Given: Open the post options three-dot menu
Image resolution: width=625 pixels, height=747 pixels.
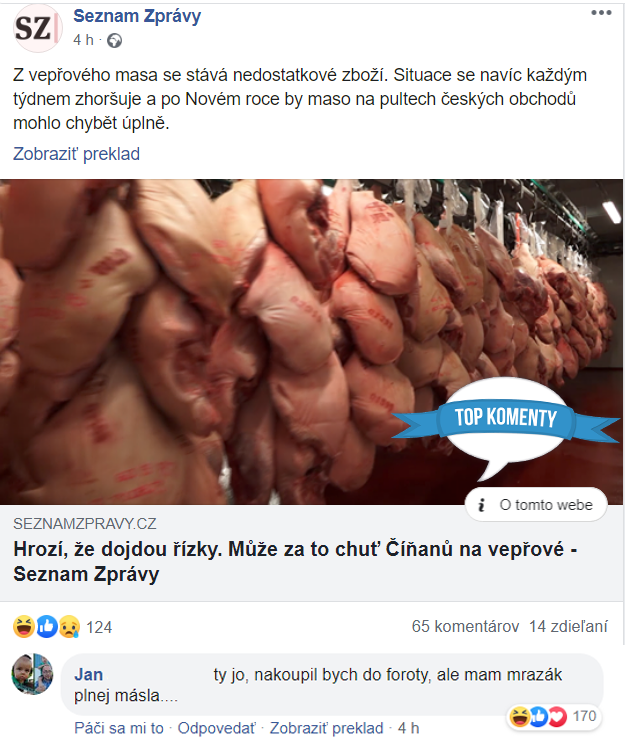Looking at the screenshot, I should coord(601,13).
